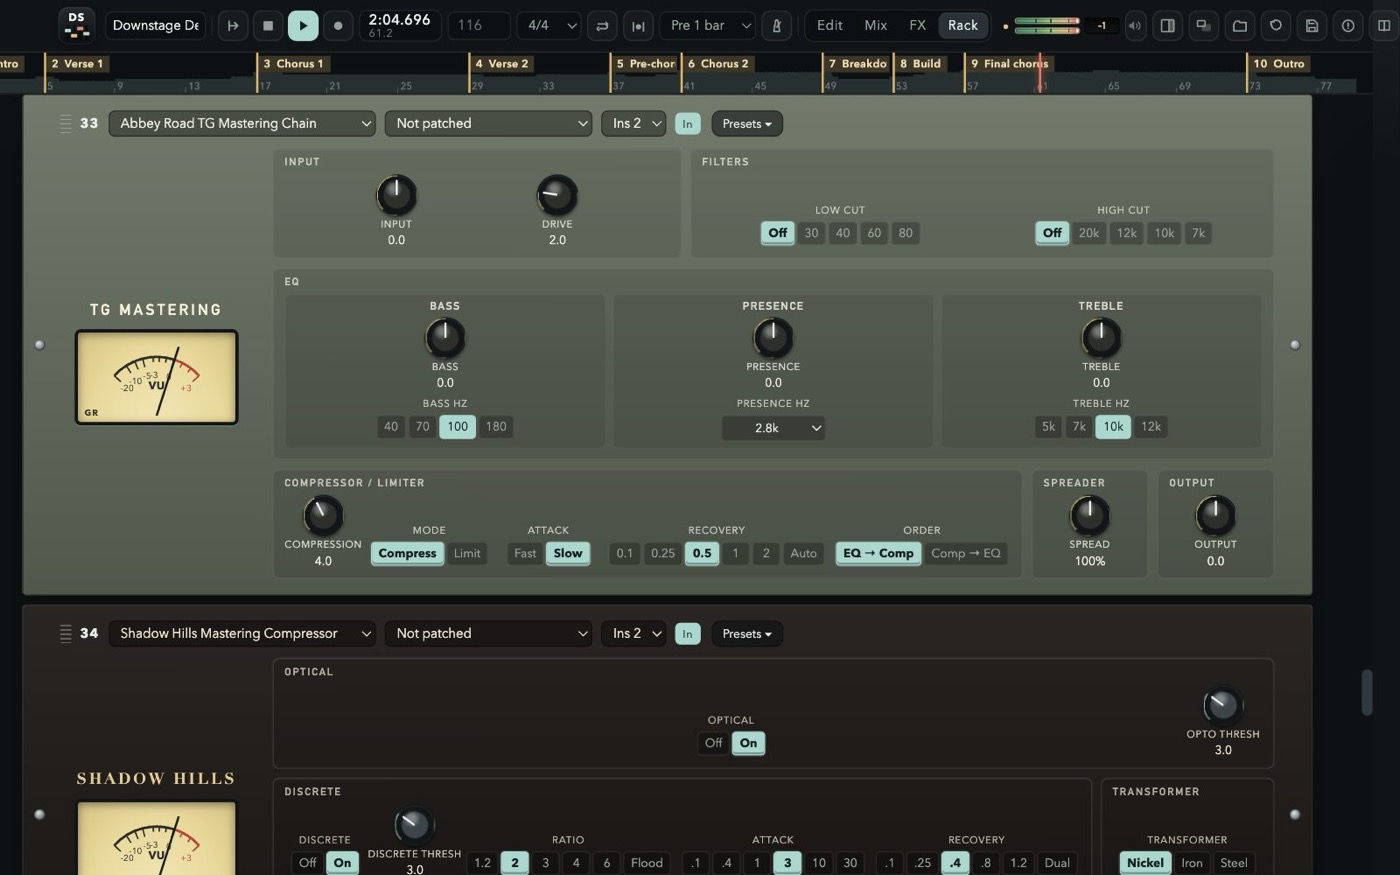Click the return-to-start transport icon
Screen dimensions: 1400x875
(233, 25)
